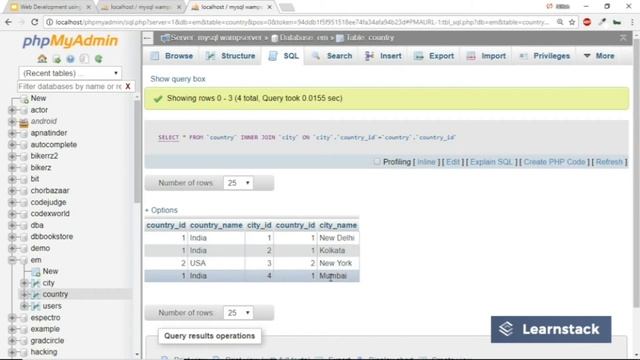Image resolution: width=640 pixels, height=360 pixels.
Task: Select the espectro database
Action: (45, 318)
